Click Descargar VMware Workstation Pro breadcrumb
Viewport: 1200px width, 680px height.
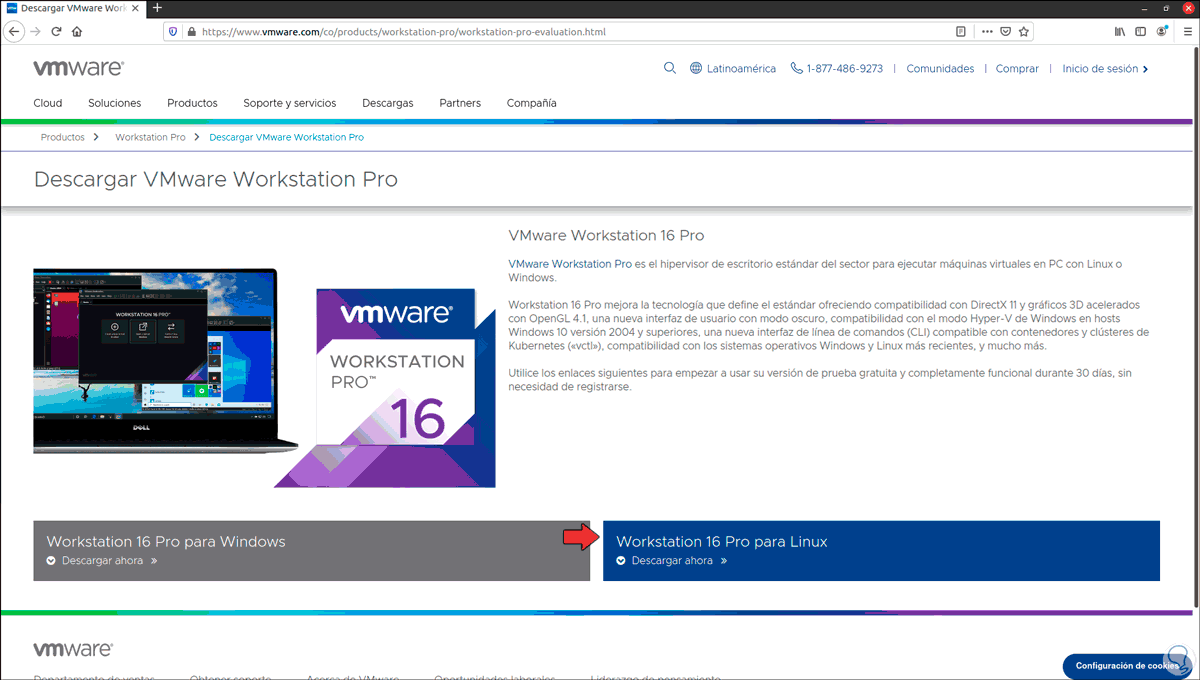click(x=287, y=137)
